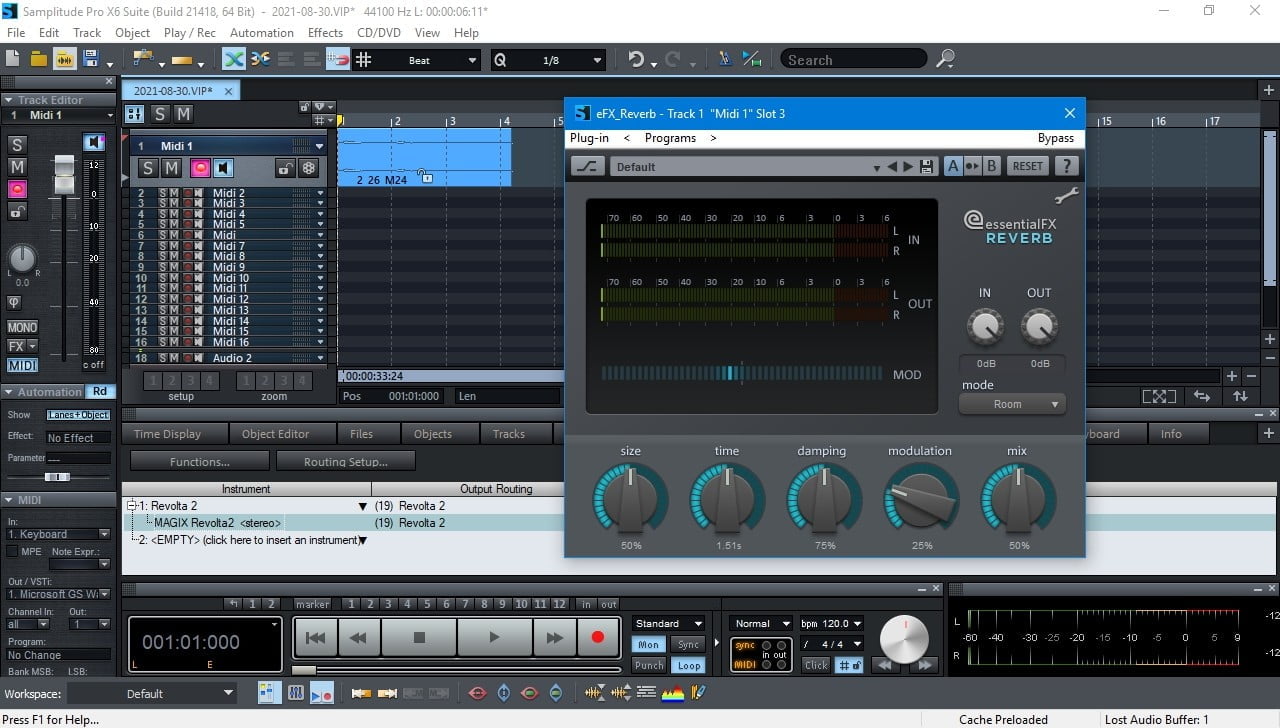Click the load audio file waveform icon
The image size is (1280, 728).
pos(65,60)
